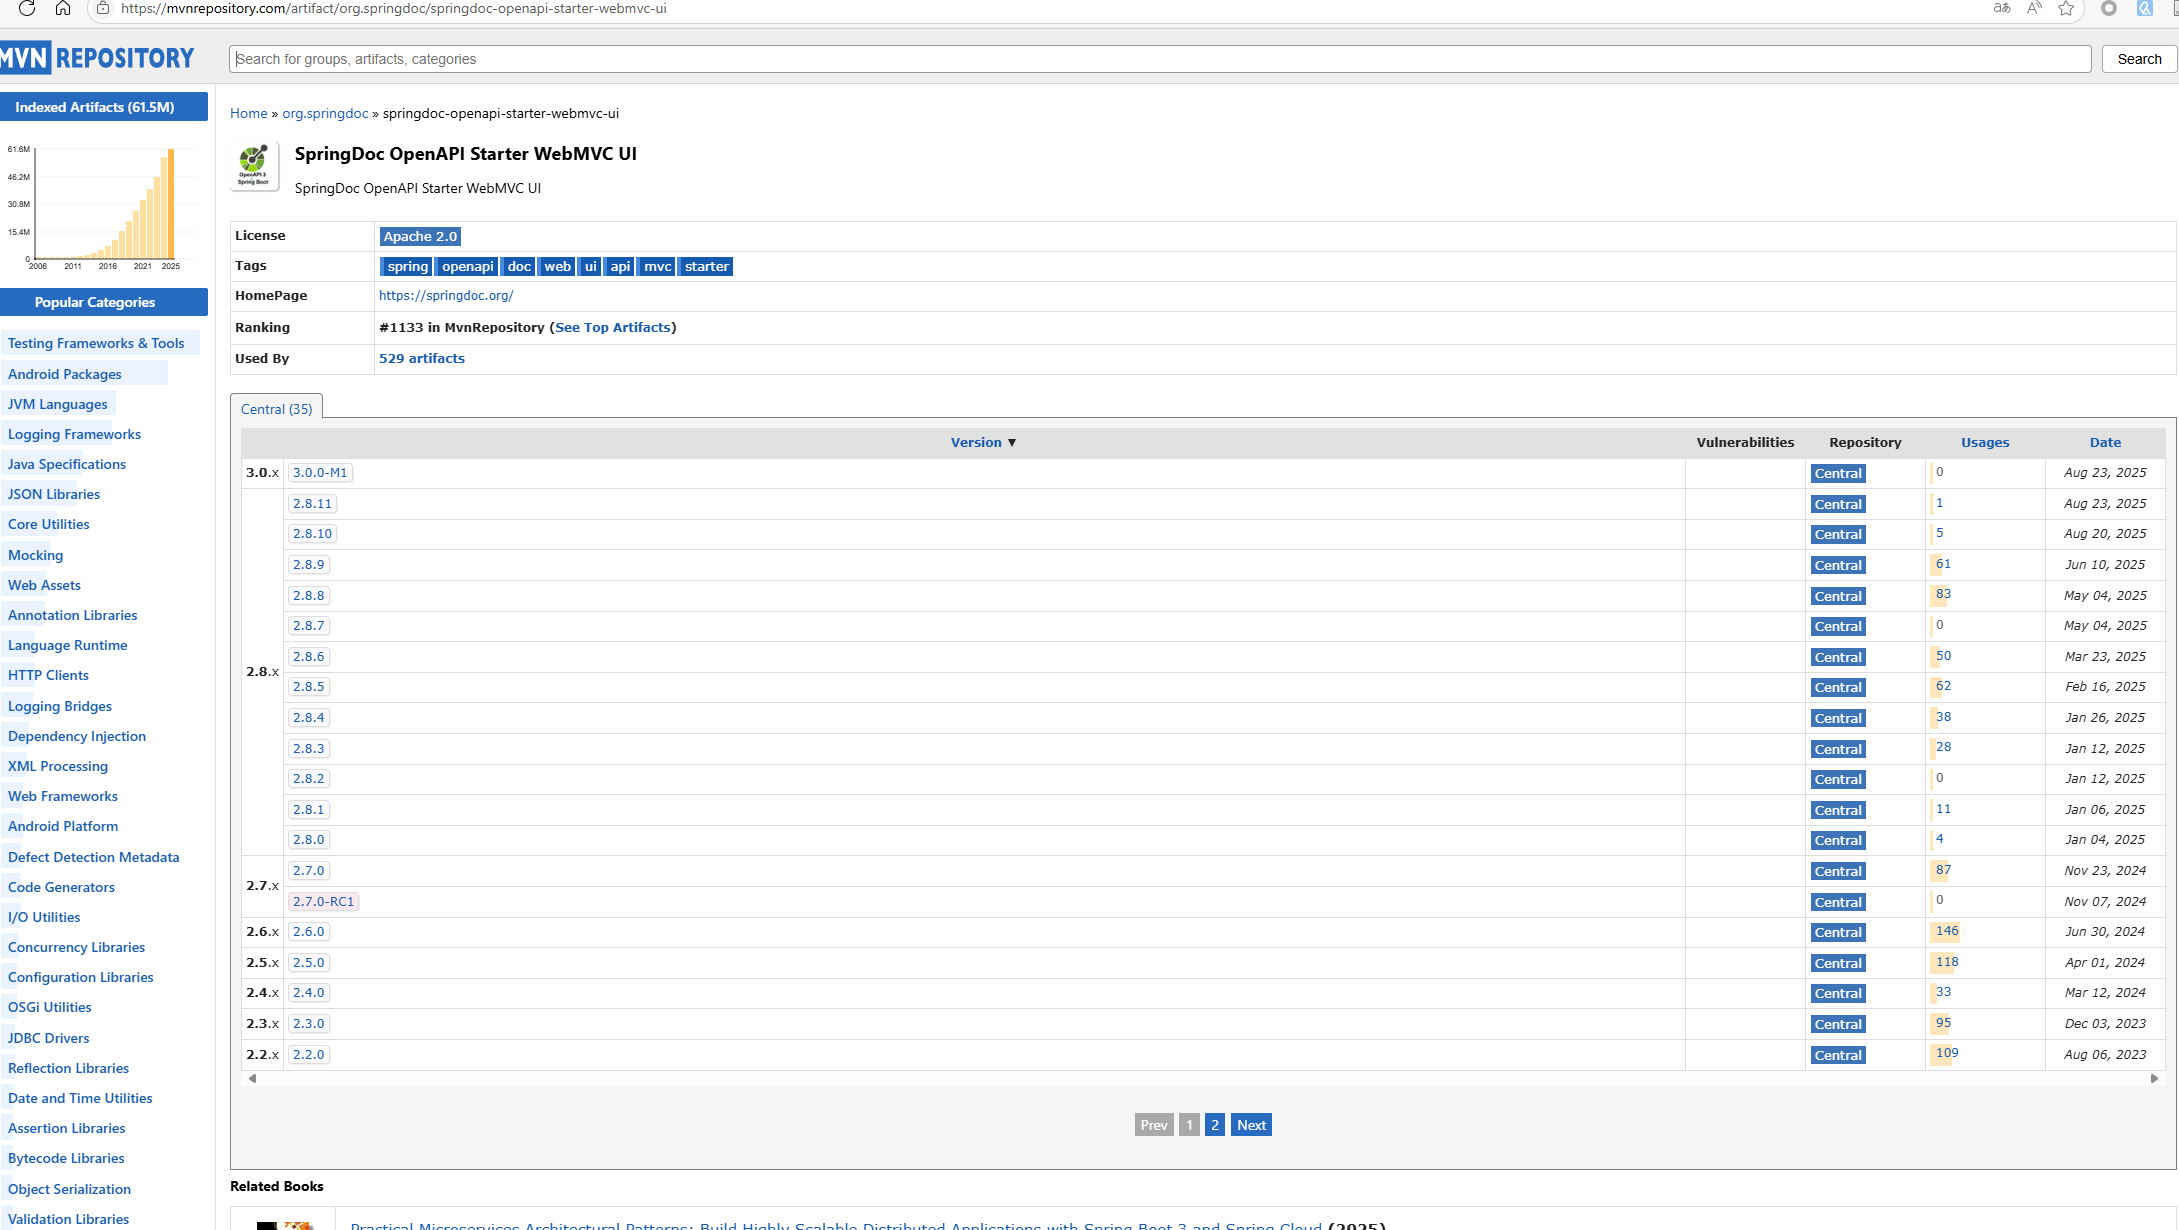Filter by the openapi tag
Image resolution: width=2179 pixels, height=1230 pixels.
tap(468, 266)
